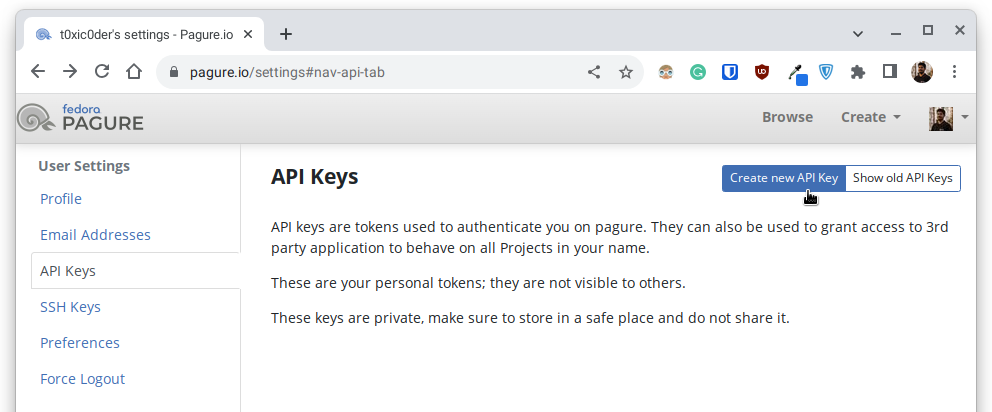The image size is (992, 412).
Task: Switch to Email Addresses settings
Action: (96, 235)
